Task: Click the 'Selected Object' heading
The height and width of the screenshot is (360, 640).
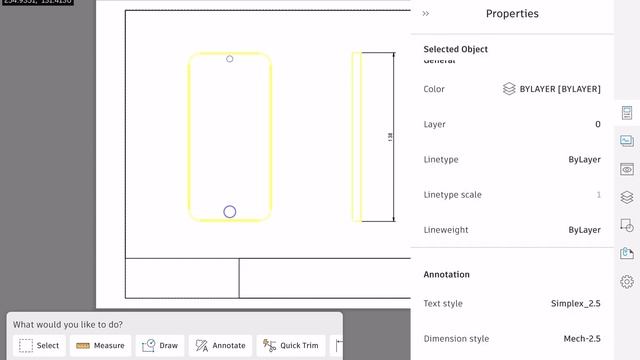Action: pos(456,49)
